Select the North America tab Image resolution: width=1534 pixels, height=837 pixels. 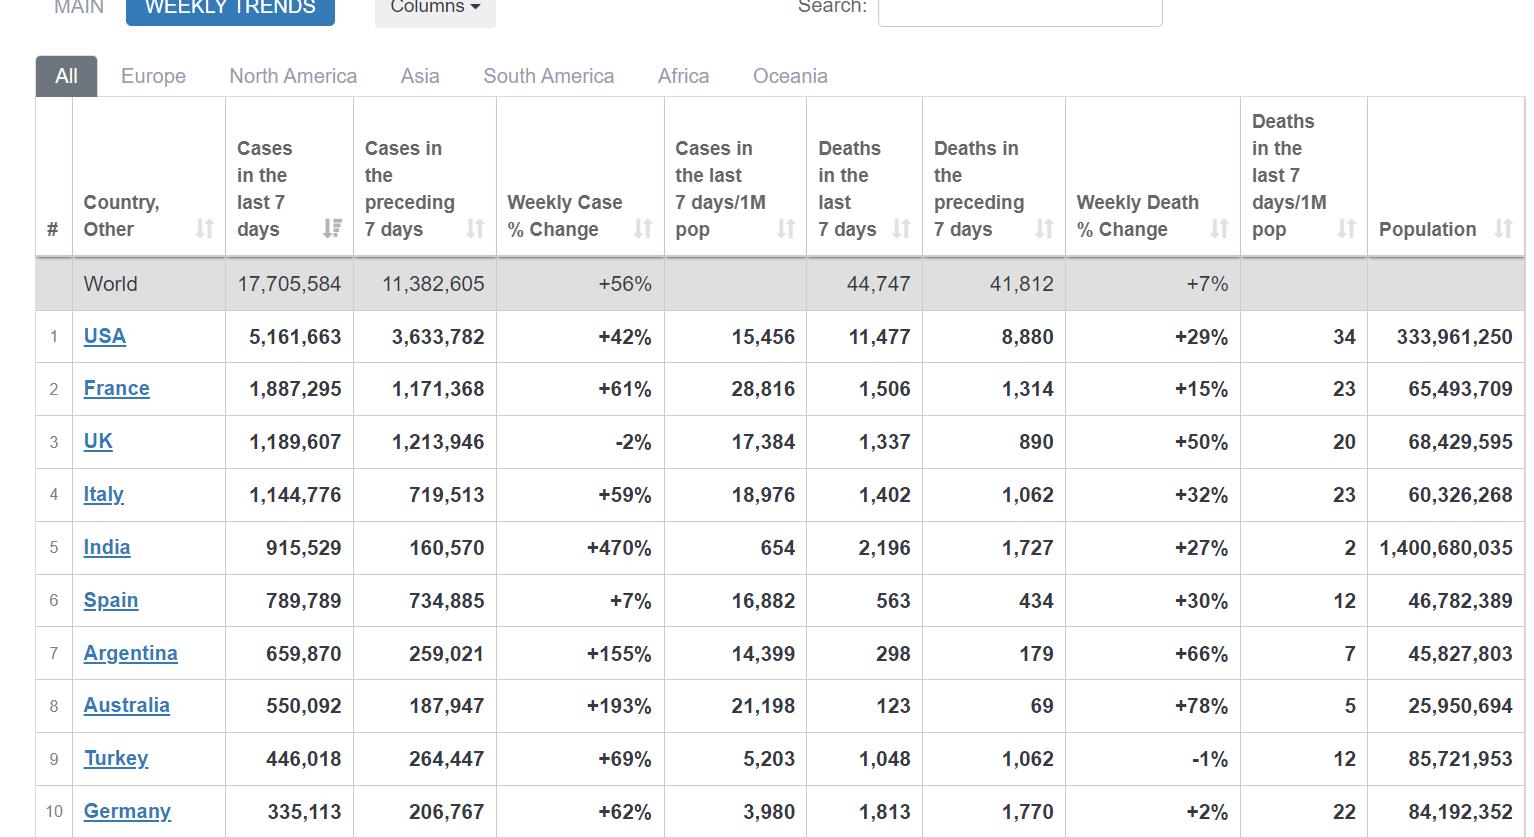pyautogui.click(x=293, y=76)
